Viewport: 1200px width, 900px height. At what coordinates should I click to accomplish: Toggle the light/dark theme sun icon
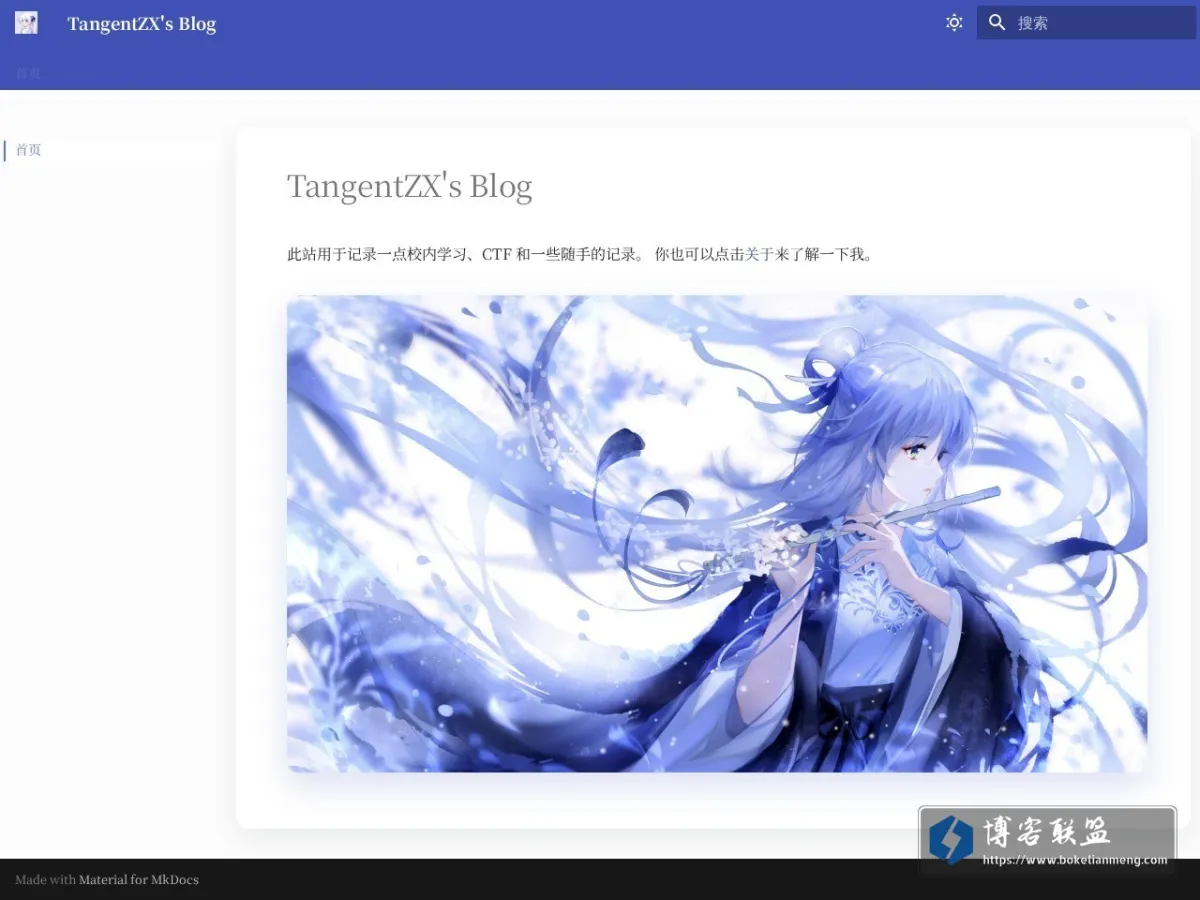tap(954, 23)
